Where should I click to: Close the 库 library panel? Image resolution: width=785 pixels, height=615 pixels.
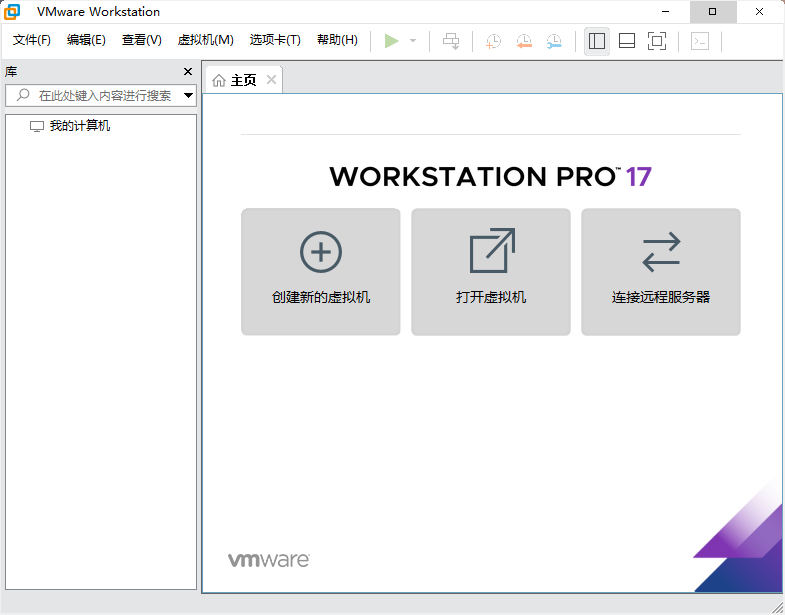click(188, 72)
